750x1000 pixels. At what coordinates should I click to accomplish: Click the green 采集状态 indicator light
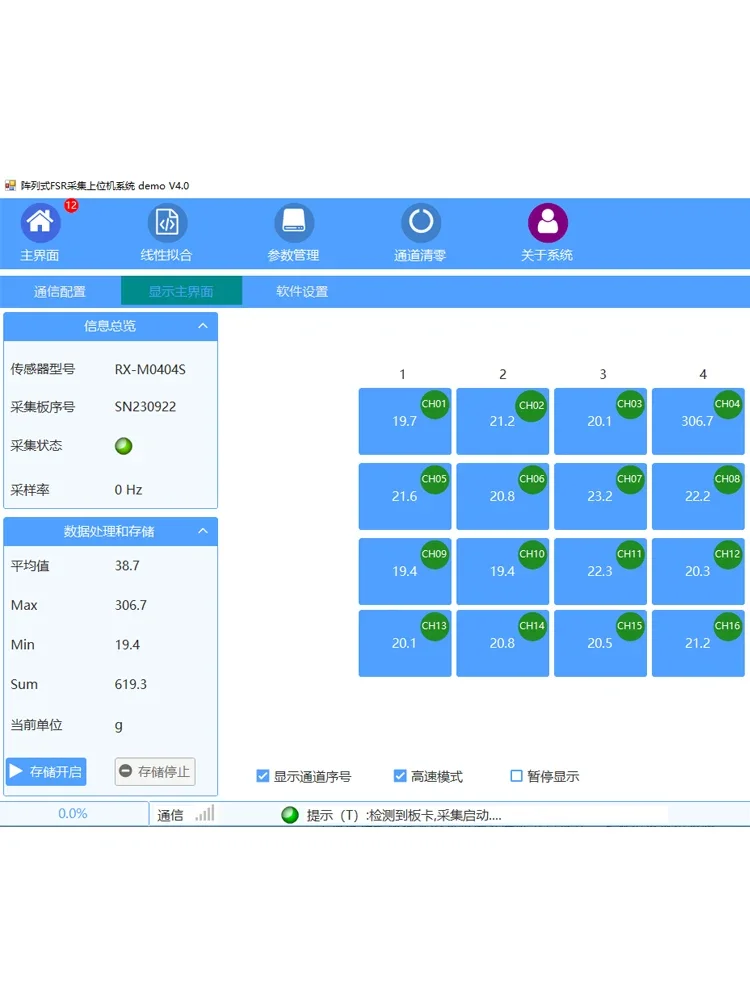coord(124,446)
